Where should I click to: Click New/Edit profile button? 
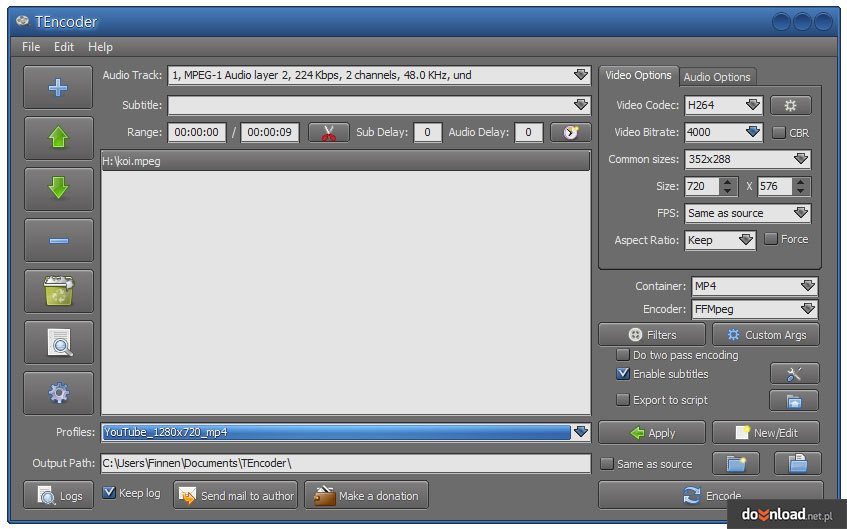[766, 433]
